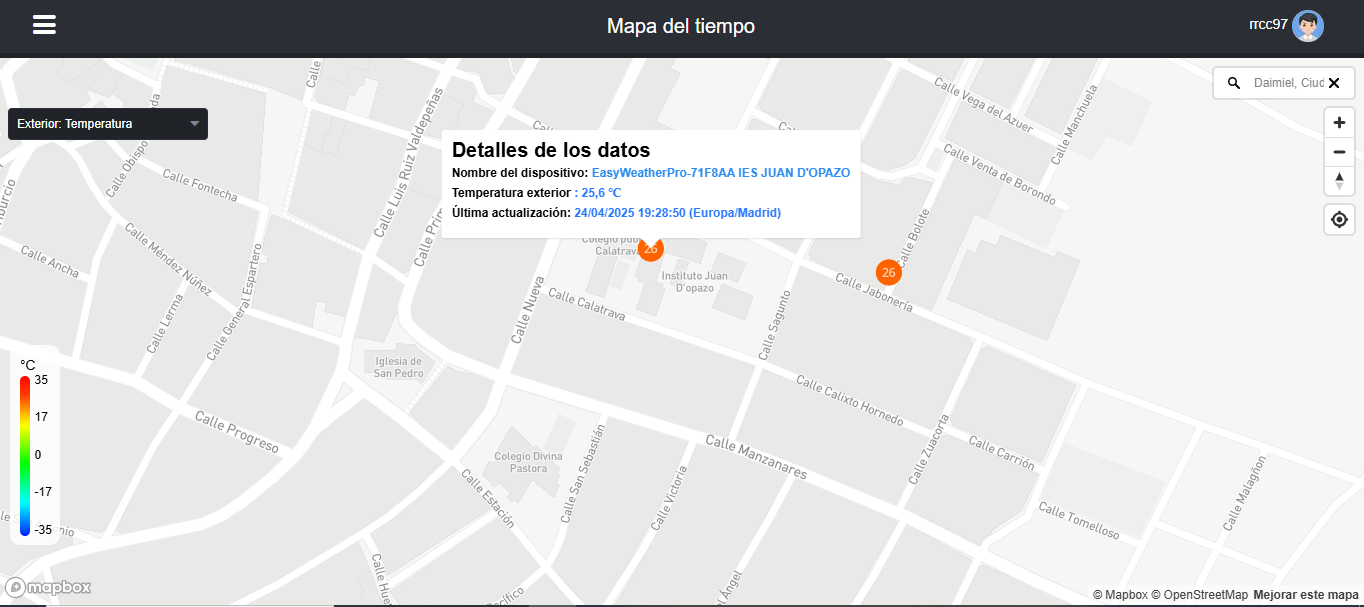
Task: Open the EasyWeatherPro-71F8AA device link
Action: click(x=720, y=172)
